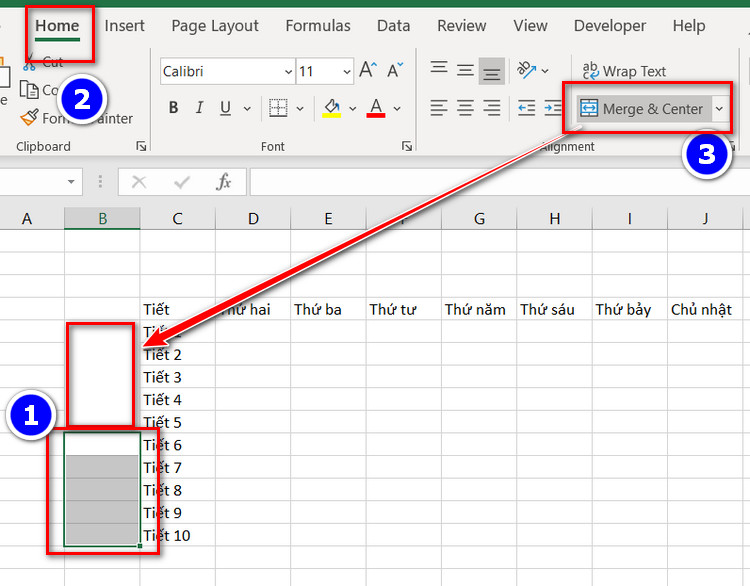
Task: Select the 'Thứ năm' cell
Action: pyautogui.click(x=479, y=309)
